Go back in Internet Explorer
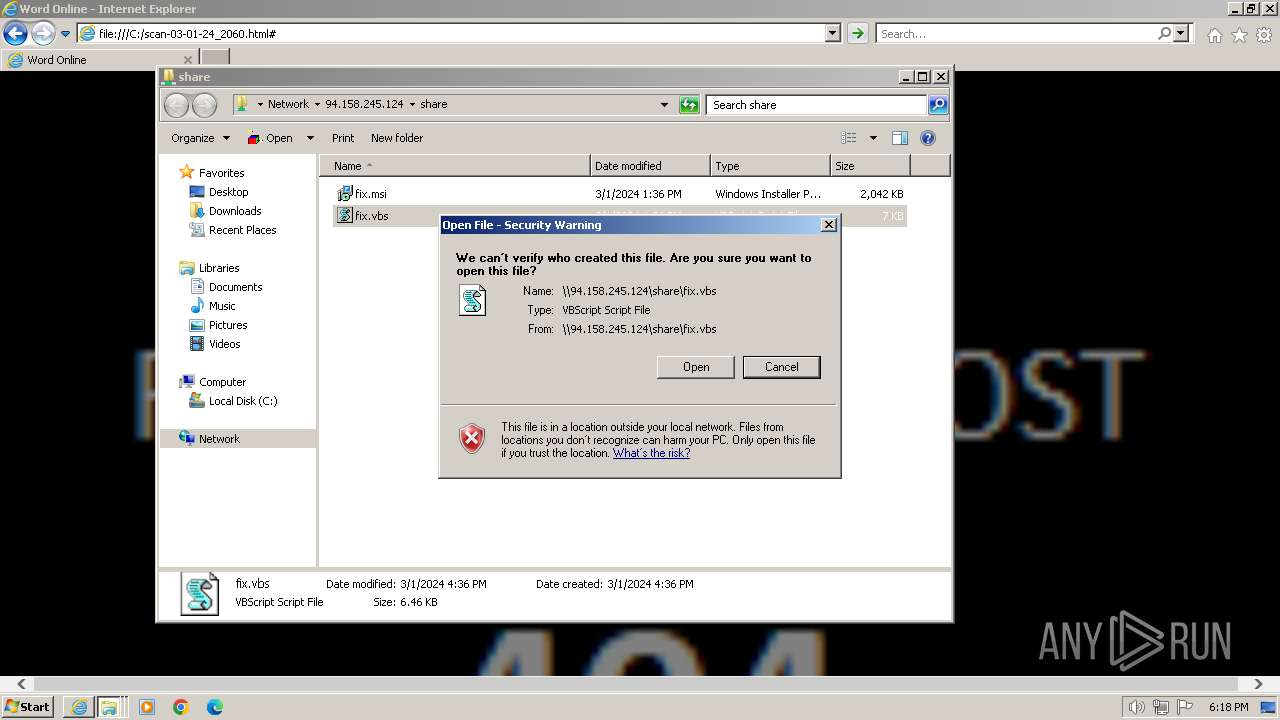 (15, 34)
